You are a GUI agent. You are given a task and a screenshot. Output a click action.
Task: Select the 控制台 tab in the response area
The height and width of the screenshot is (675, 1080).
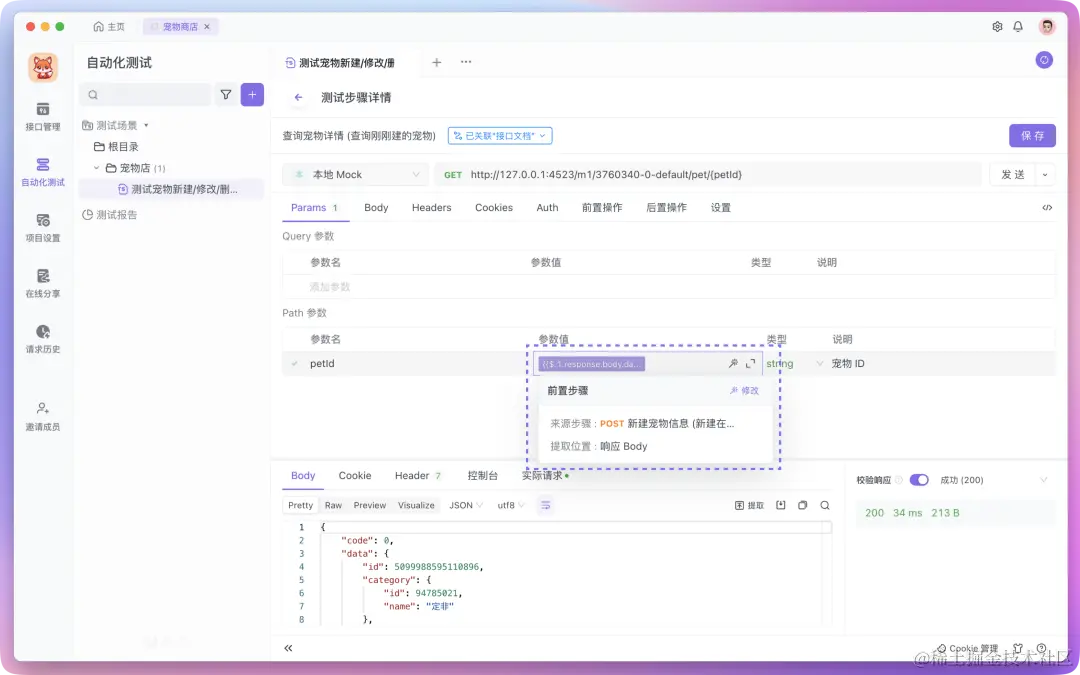click(482, 475)
